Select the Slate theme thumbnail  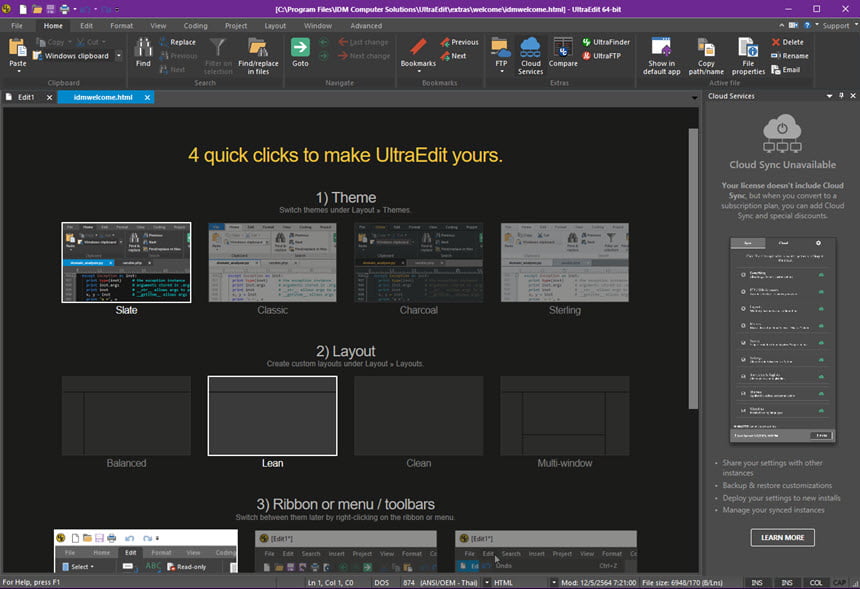[x=126, y=262]
